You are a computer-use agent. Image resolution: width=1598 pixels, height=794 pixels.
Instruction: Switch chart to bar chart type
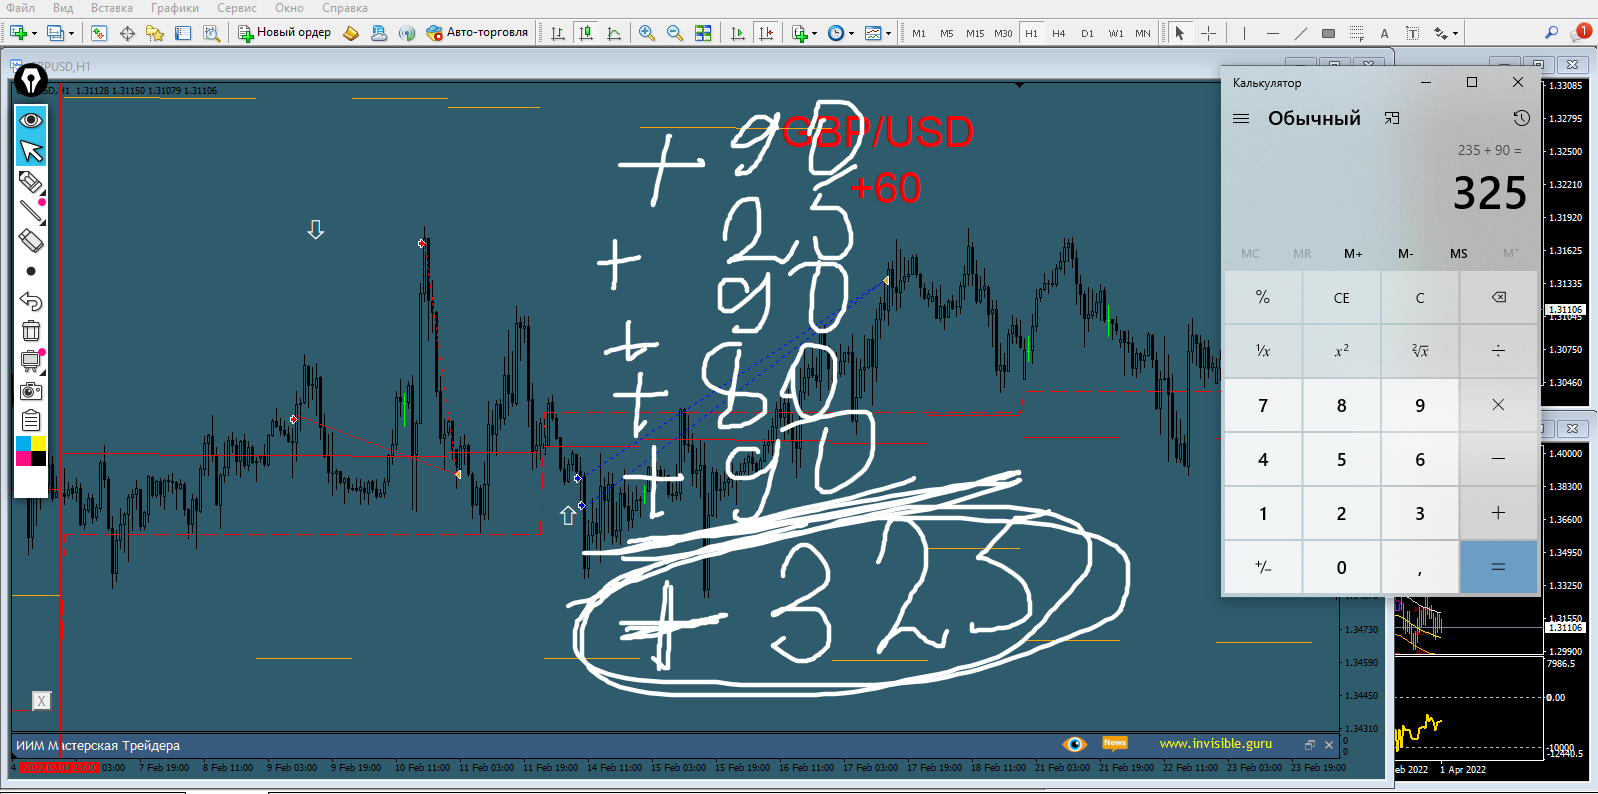(558, 33)
